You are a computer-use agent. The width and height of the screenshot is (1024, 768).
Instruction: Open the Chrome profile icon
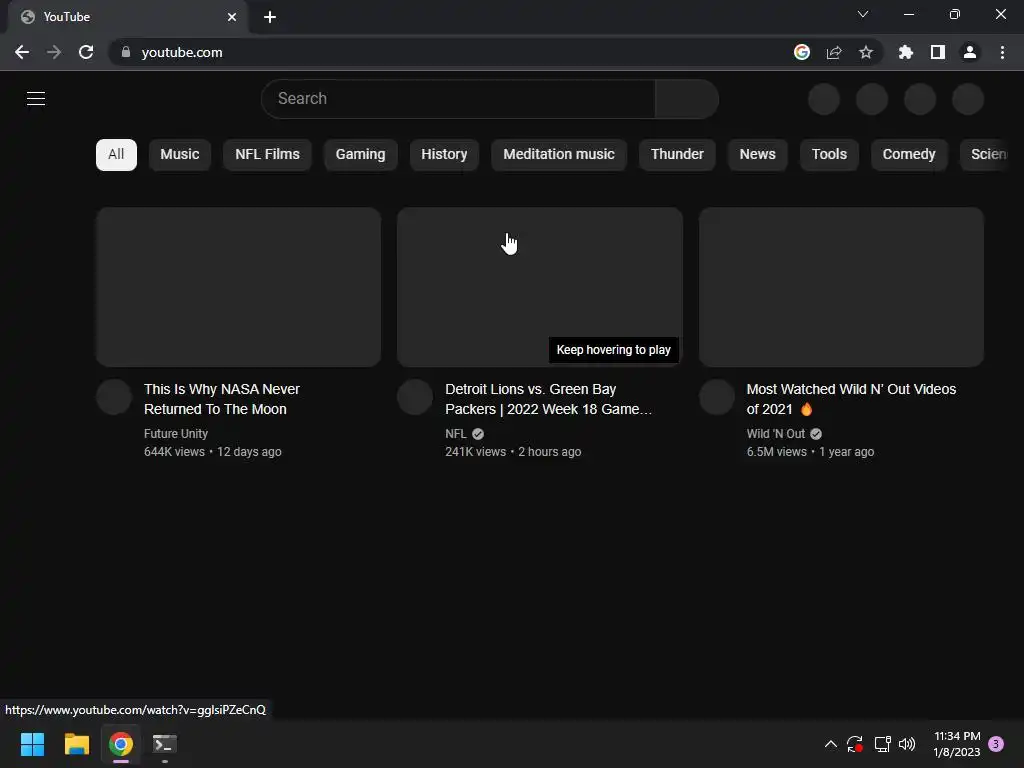point(970,52)
